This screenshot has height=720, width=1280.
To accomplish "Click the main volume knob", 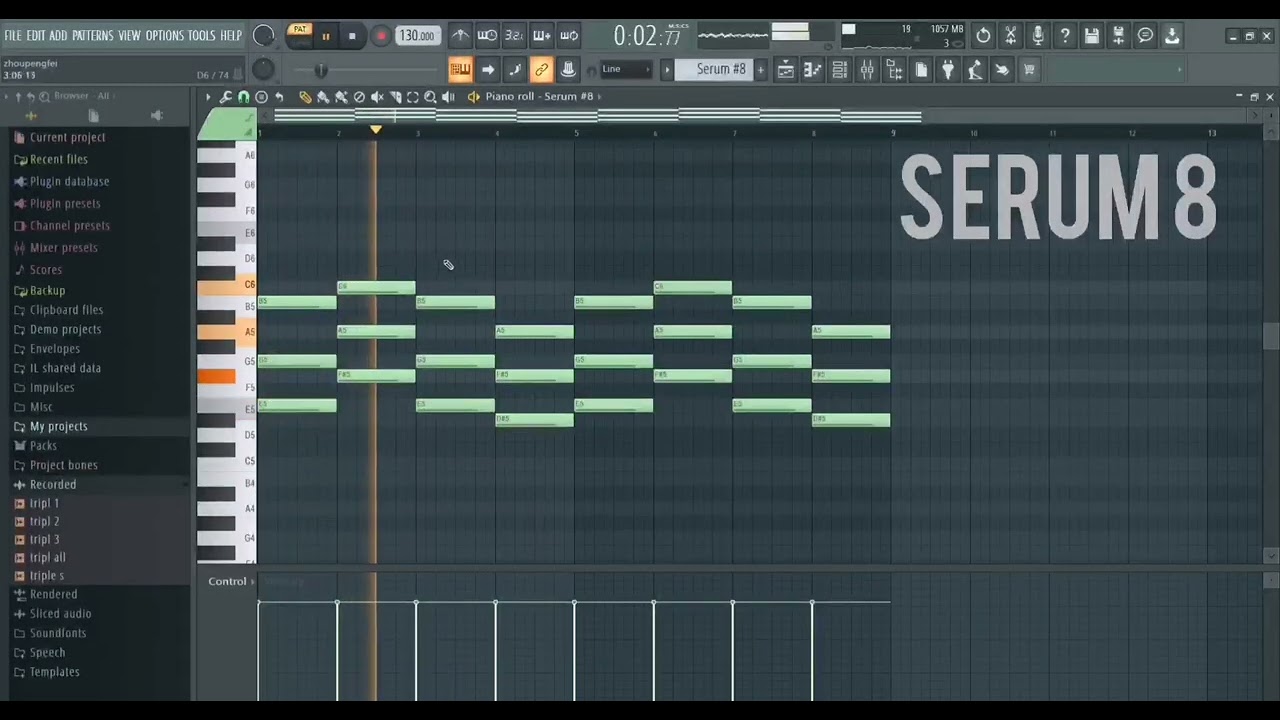I will coord(264,36).
